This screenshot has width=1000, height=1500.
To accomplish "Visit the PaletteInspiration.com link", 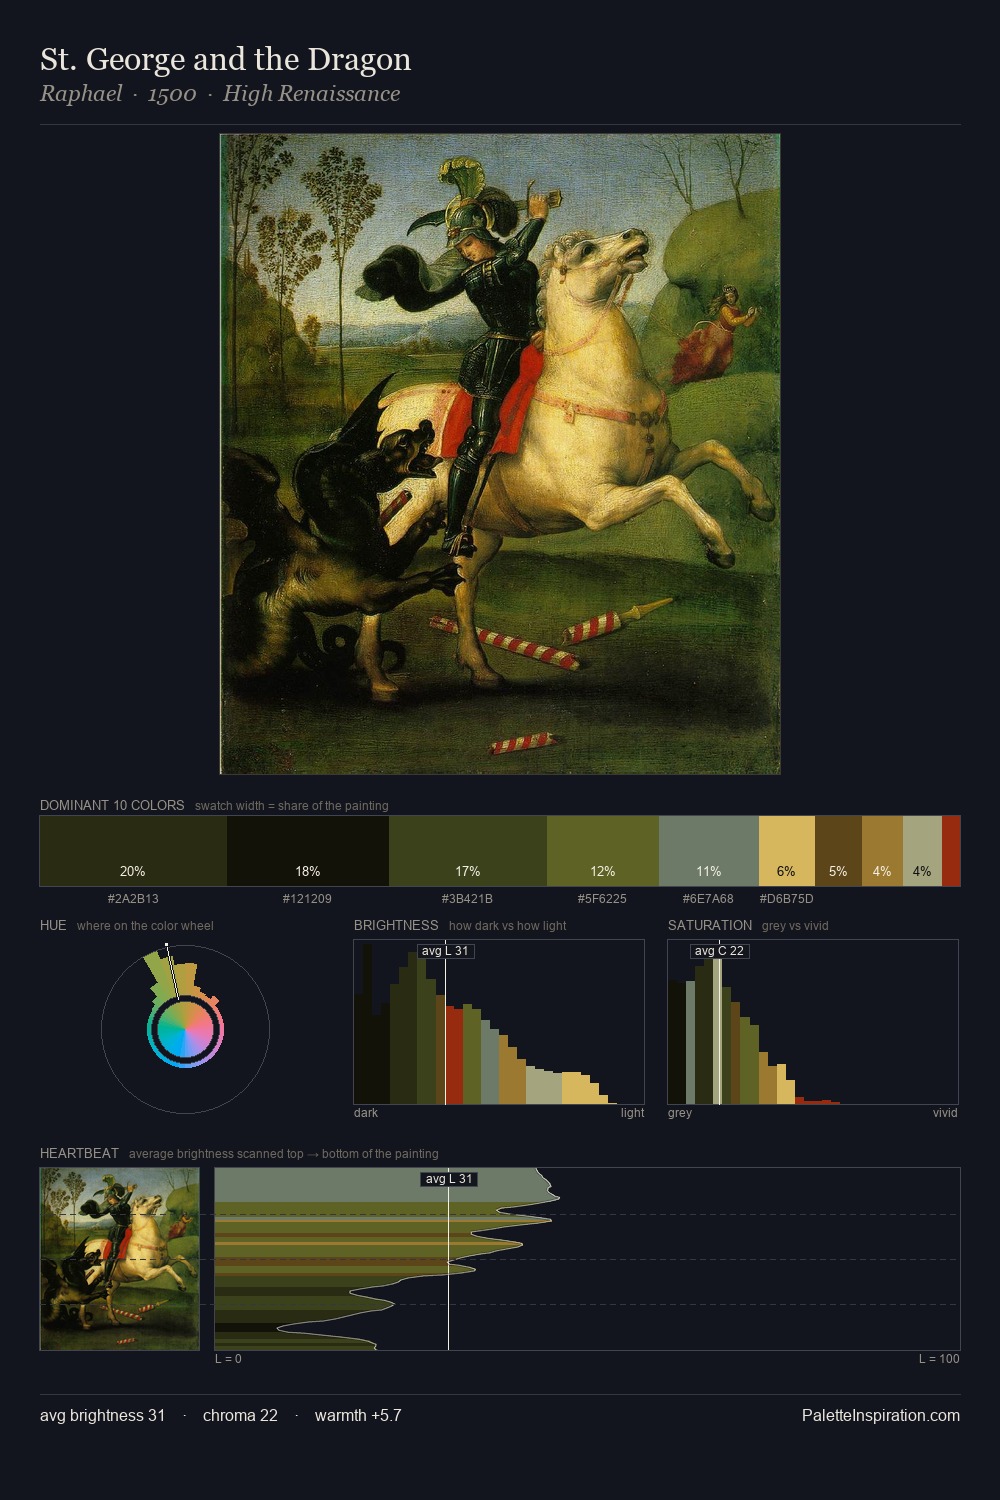I will [881, 1416].
